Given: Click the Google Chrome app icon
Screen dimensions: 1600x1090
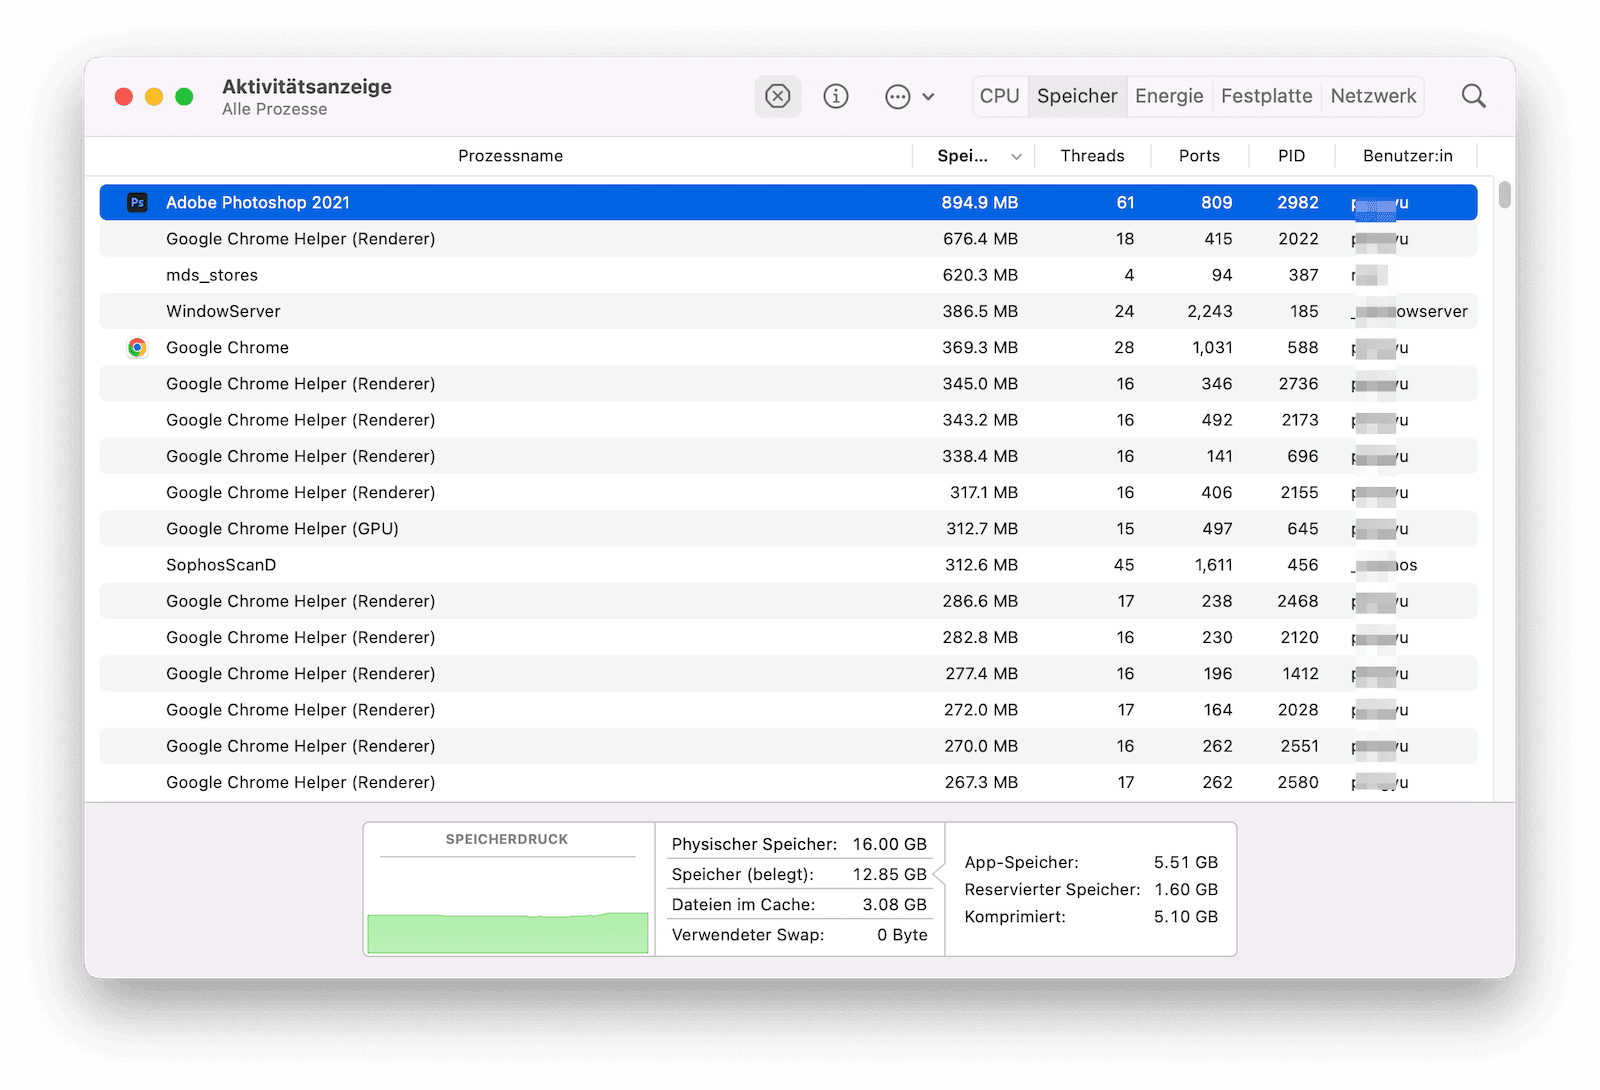Looking at the screenshot, I should pyautogui.click(x=137, y=347).
